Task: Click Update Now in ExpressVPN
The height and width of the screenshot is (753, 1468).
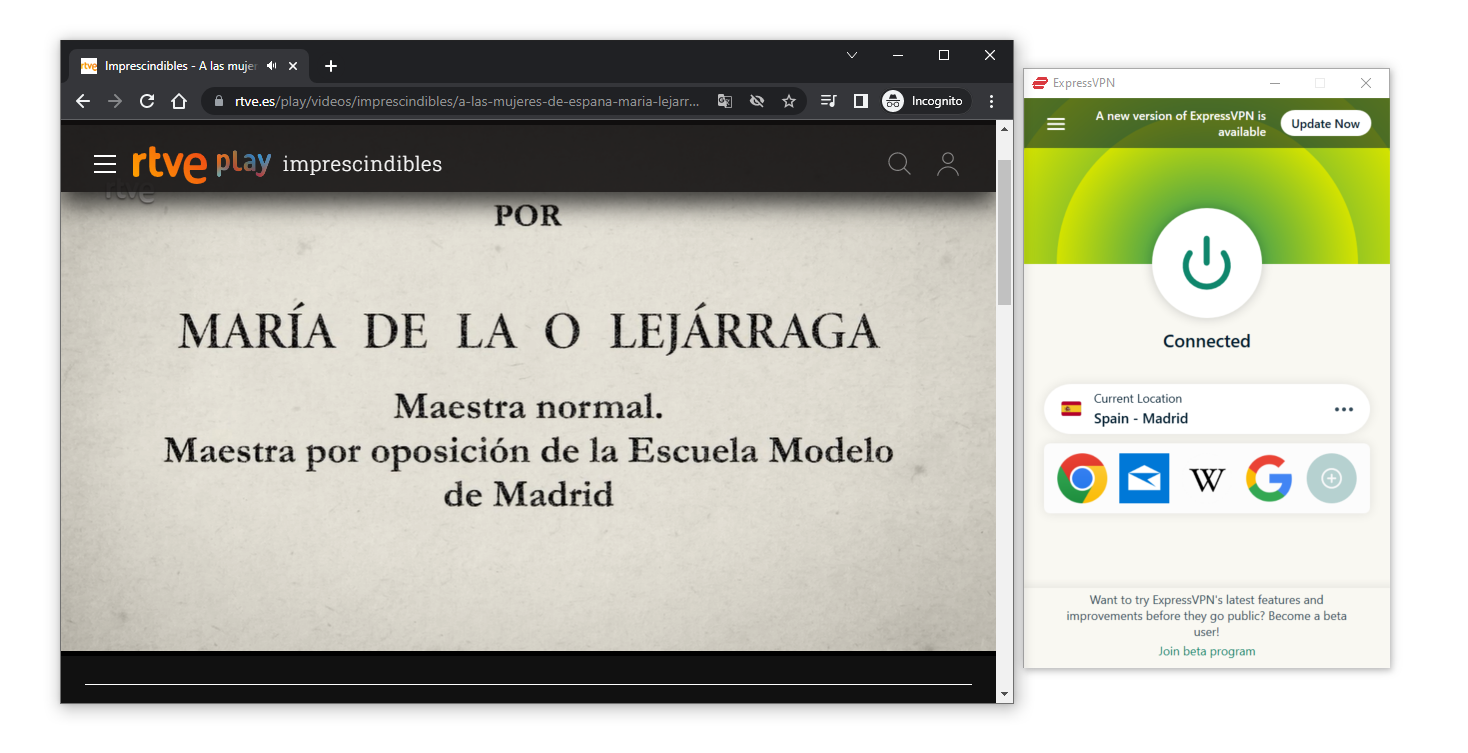Action: [x=1325, y=124]
